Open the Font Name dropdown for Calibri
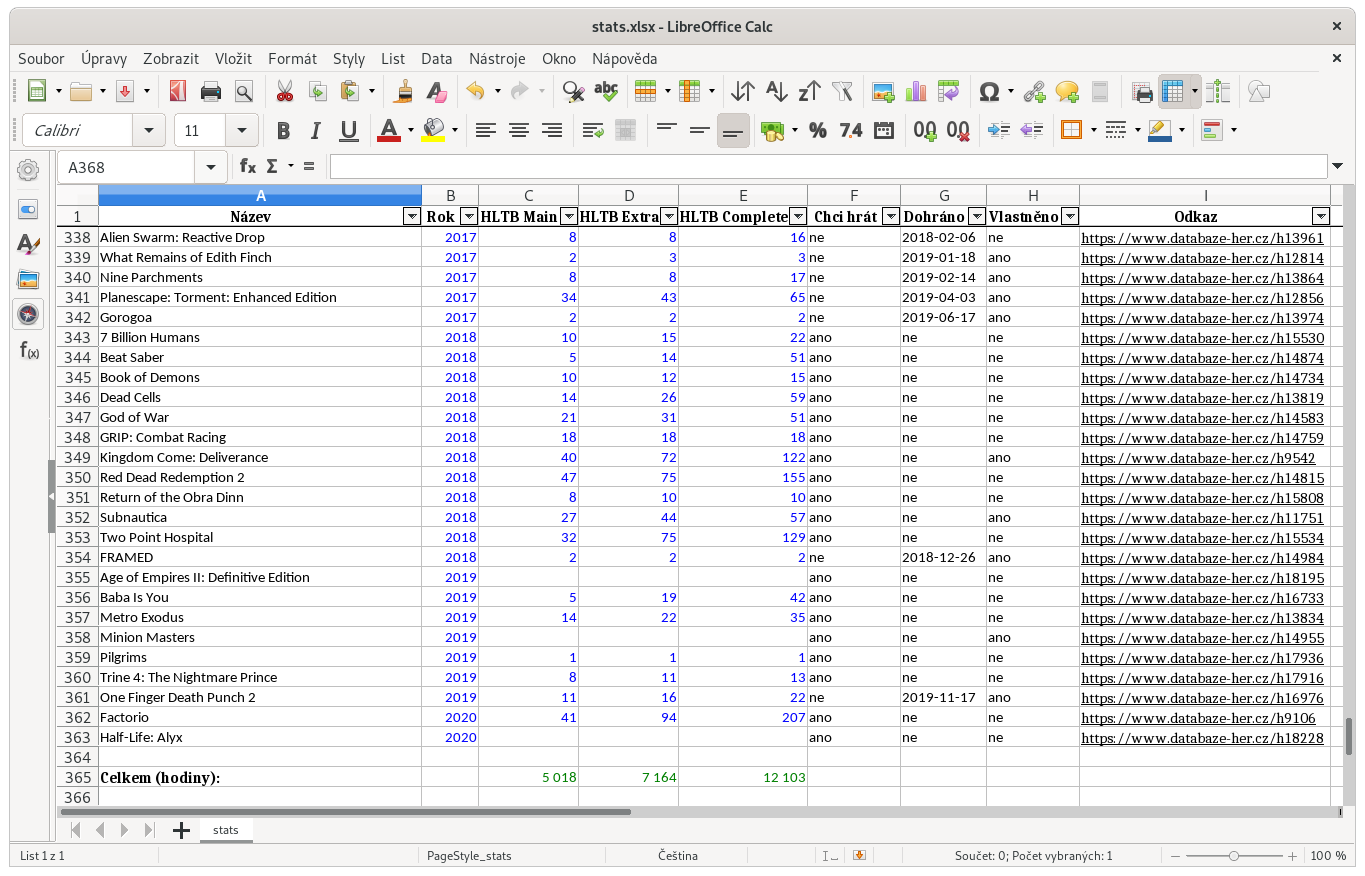Viewport: 1365px width, 876px height. click(149, 130)
